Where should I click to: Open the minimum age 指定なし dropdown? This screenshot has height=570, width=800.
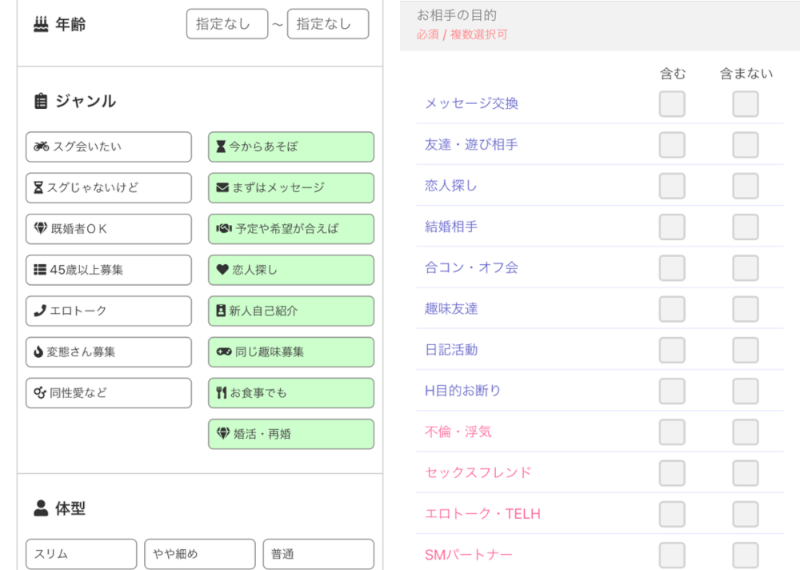click(227, 23)
